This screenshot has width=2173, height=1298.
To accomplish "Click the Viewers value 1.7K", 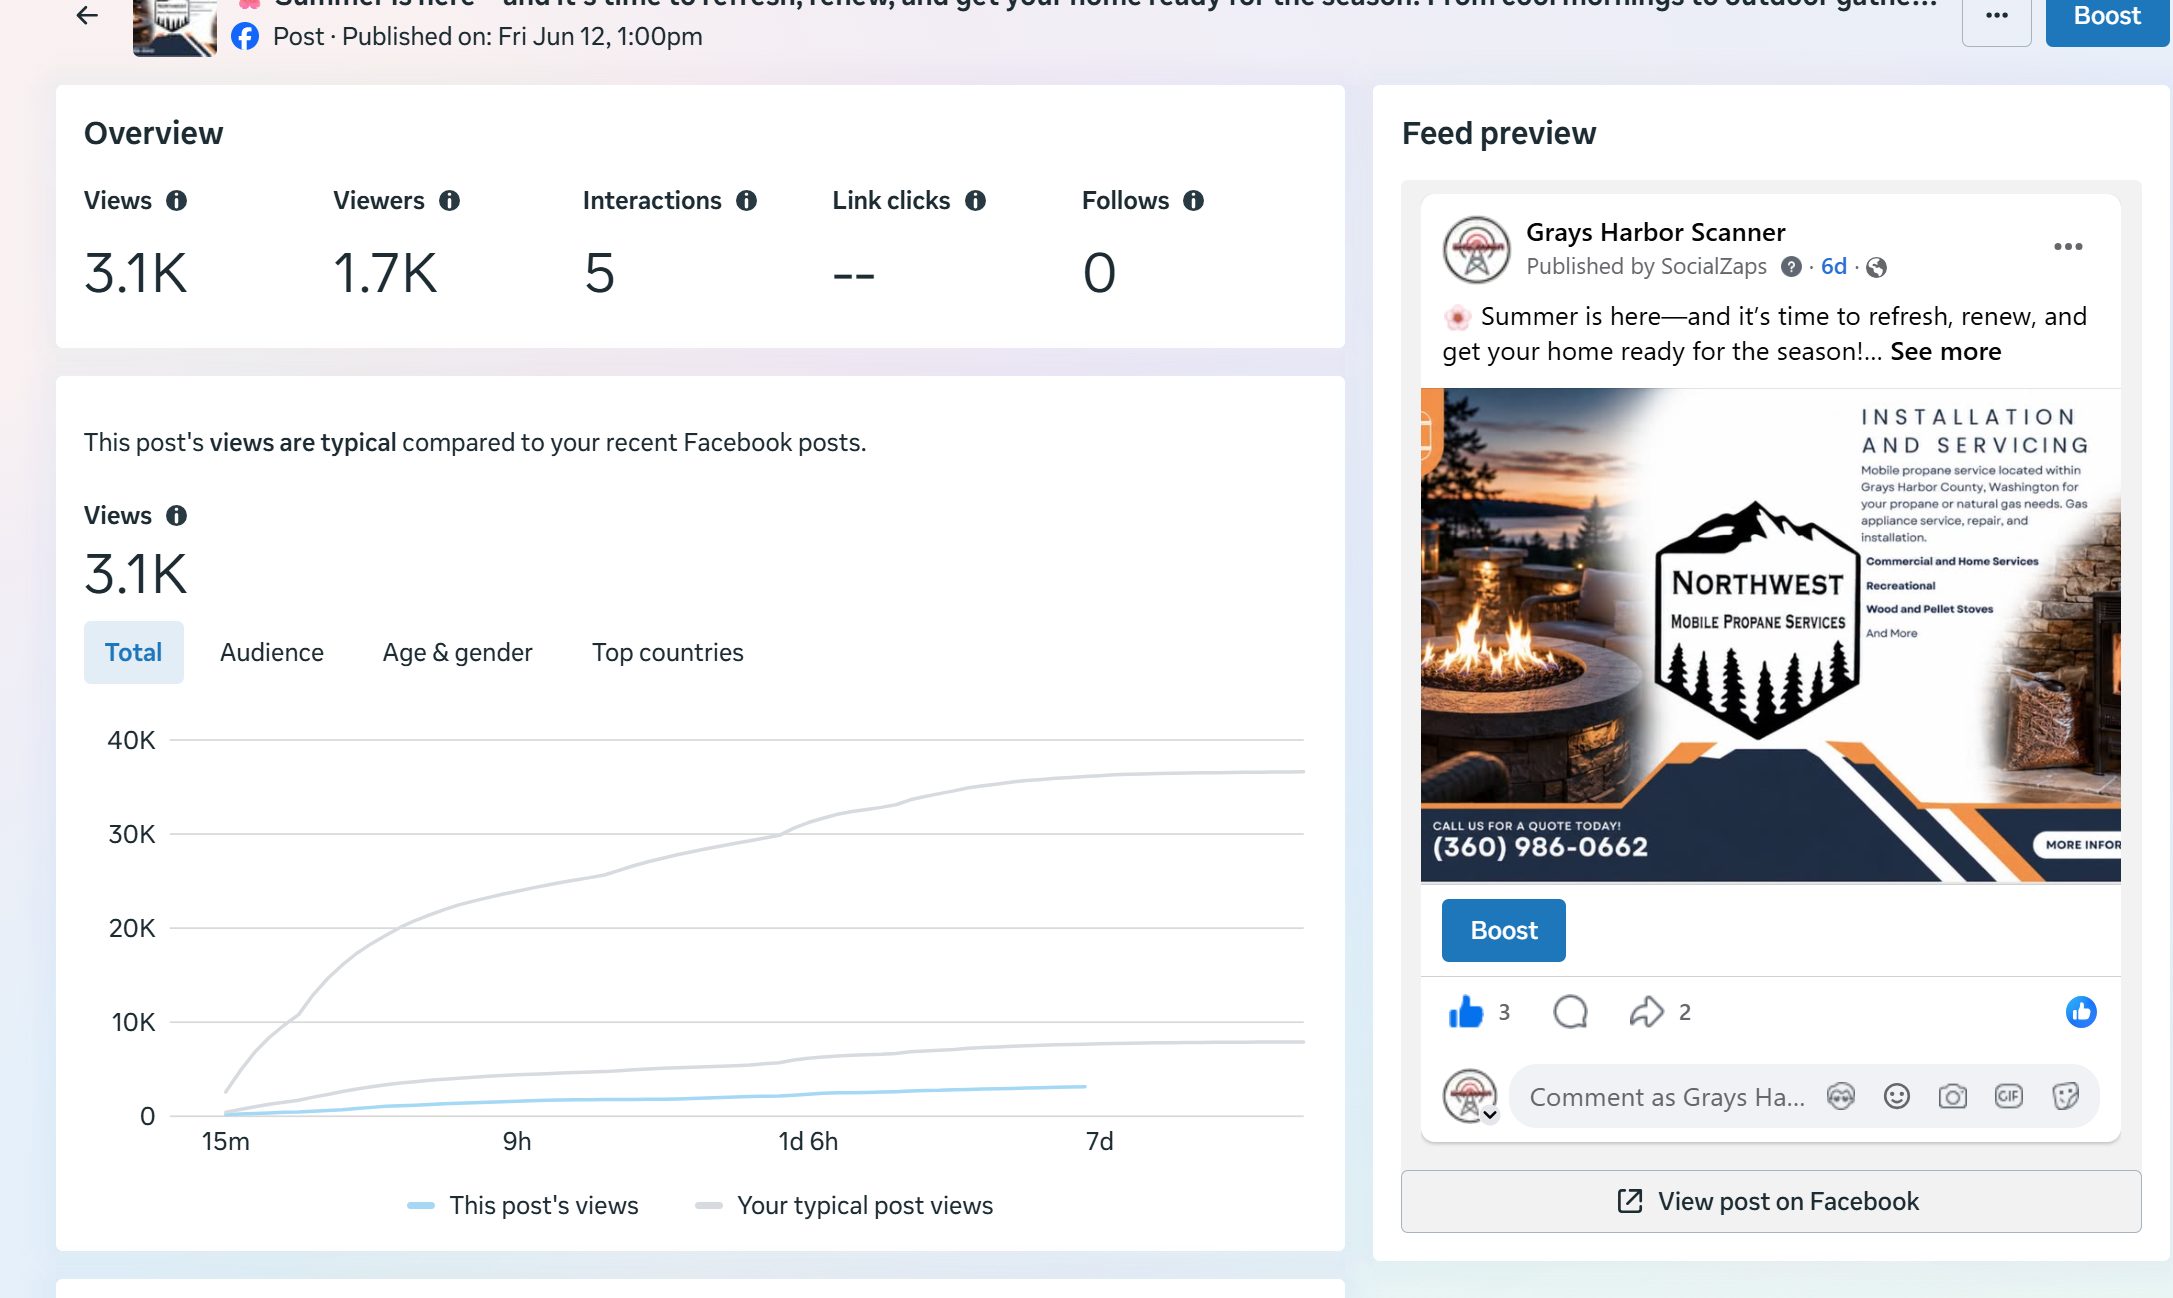I will [385, 273].
